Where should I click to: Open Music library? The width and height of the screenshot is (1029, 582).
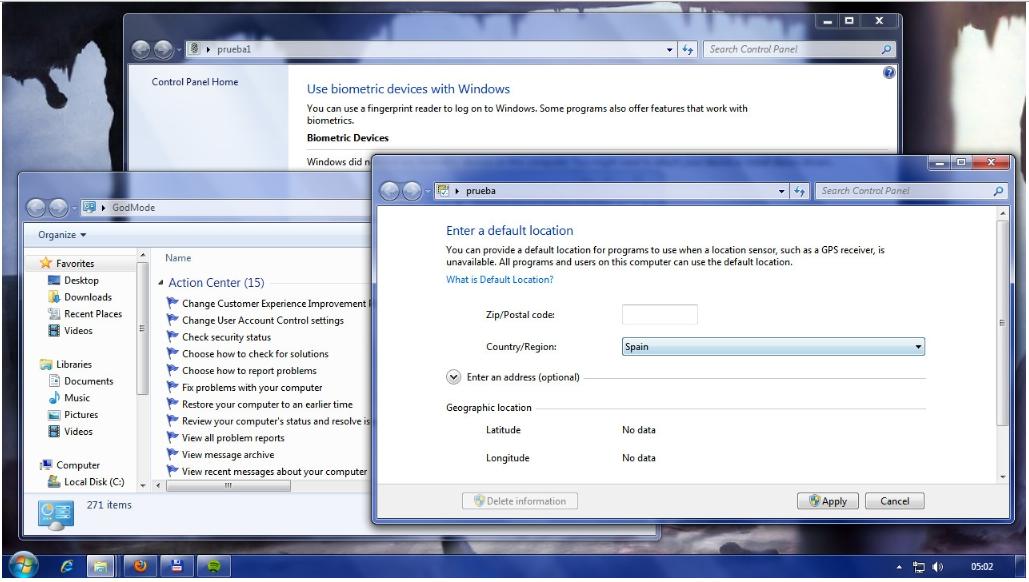click(77, 398)
